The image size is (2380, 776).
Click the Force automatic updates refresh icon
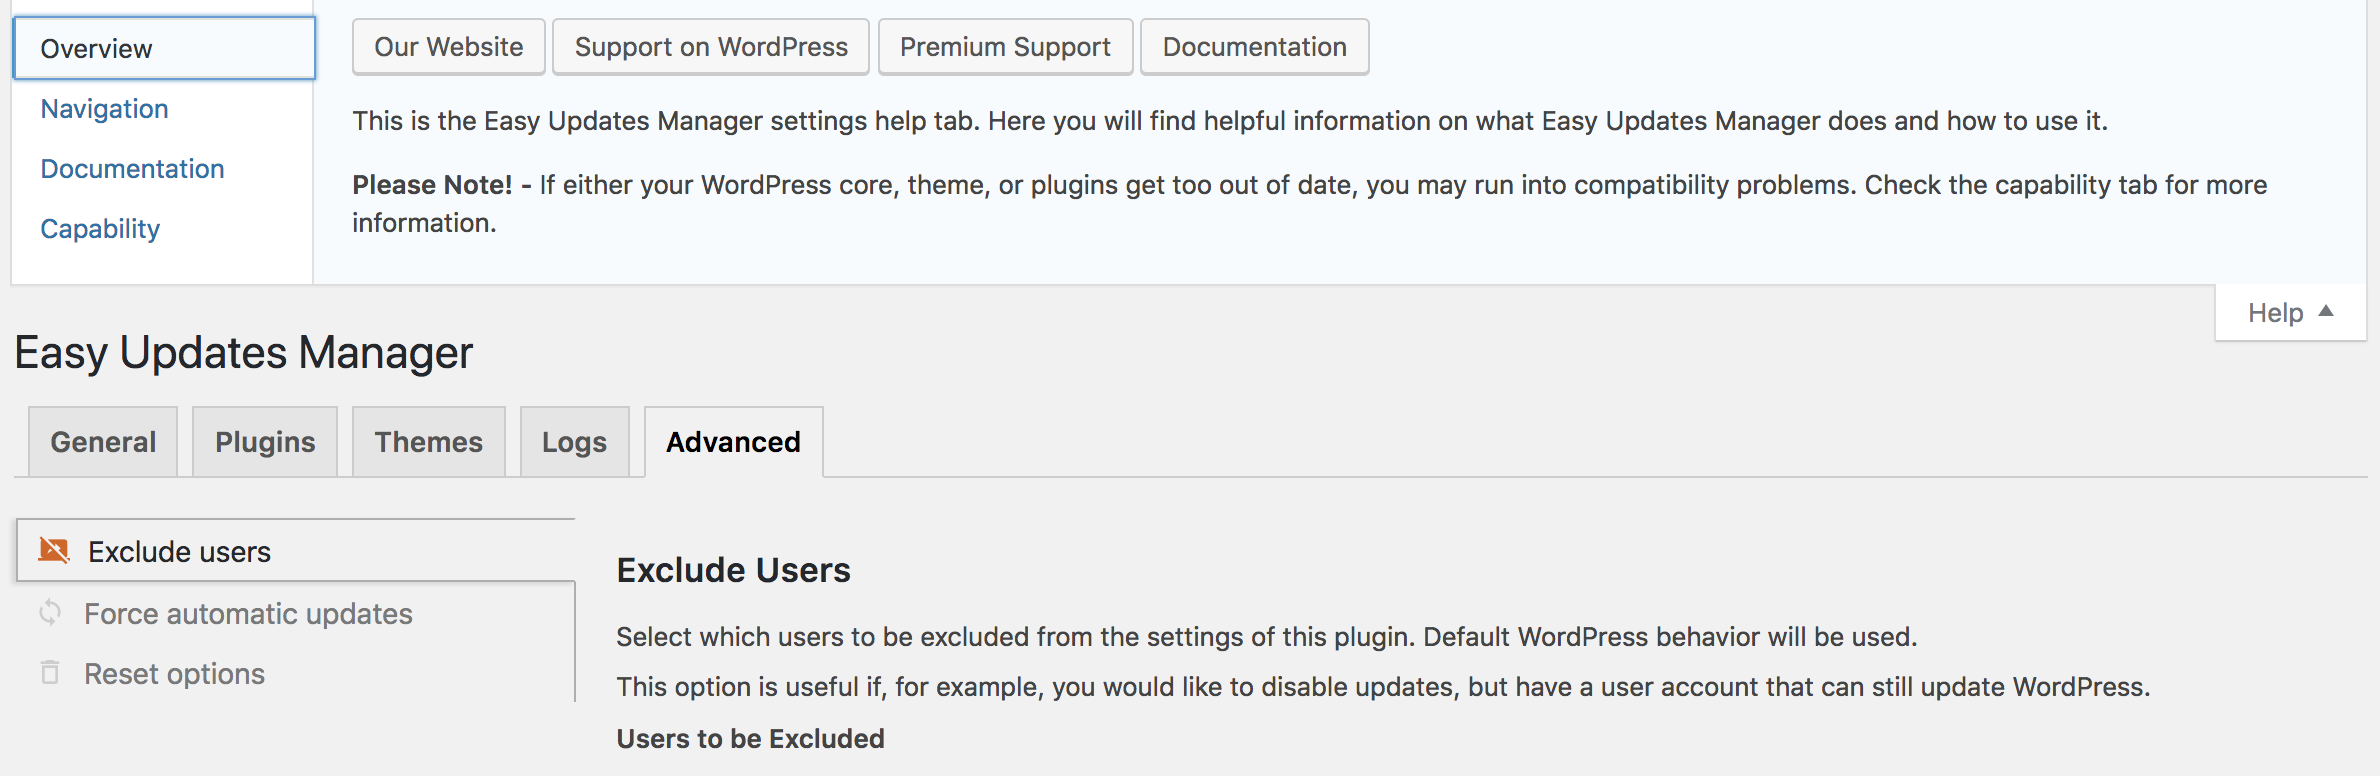[x=50, y=612]
